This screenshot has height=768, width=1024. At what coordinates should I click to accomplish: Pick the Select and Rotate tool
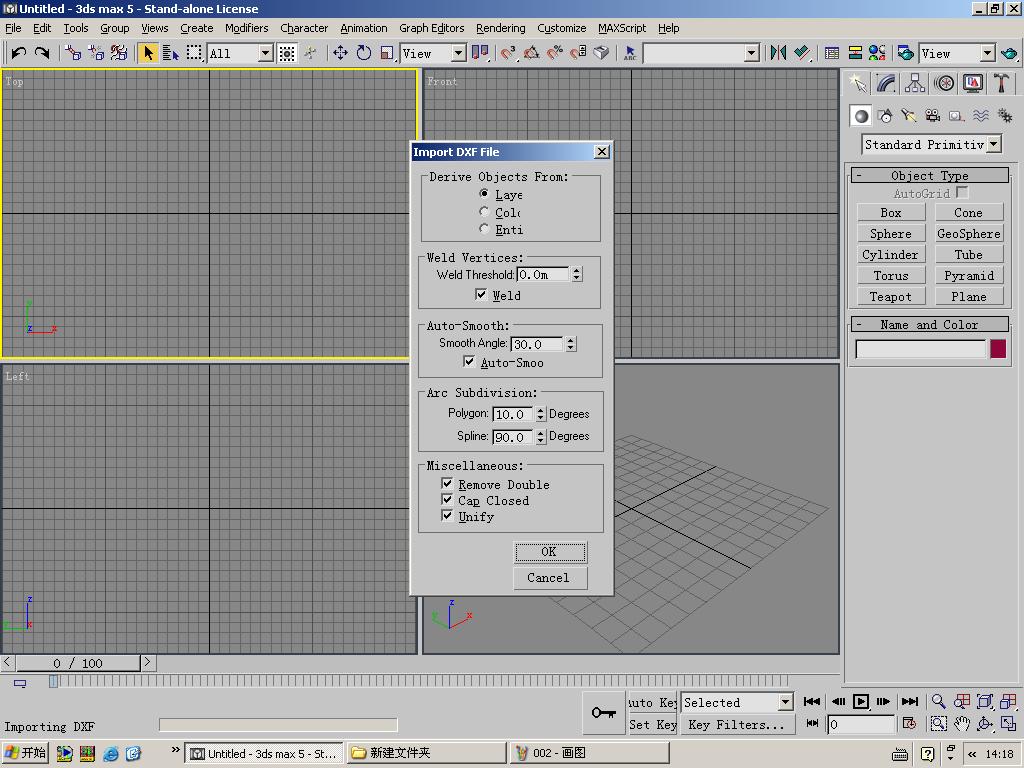click(364, 53)
